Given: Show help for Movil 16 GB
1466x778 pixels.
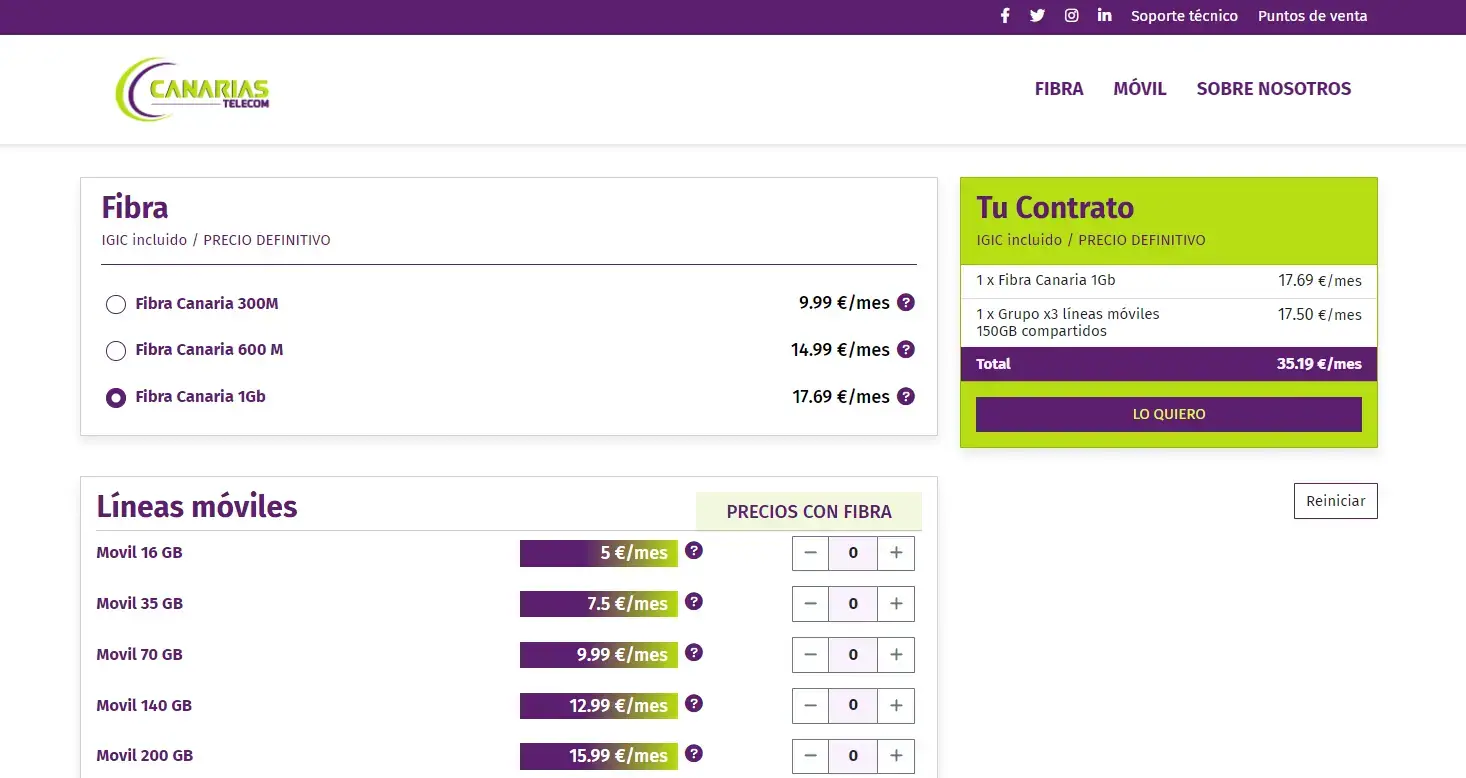Looking at the screenshot, I should tap(694, 550).
